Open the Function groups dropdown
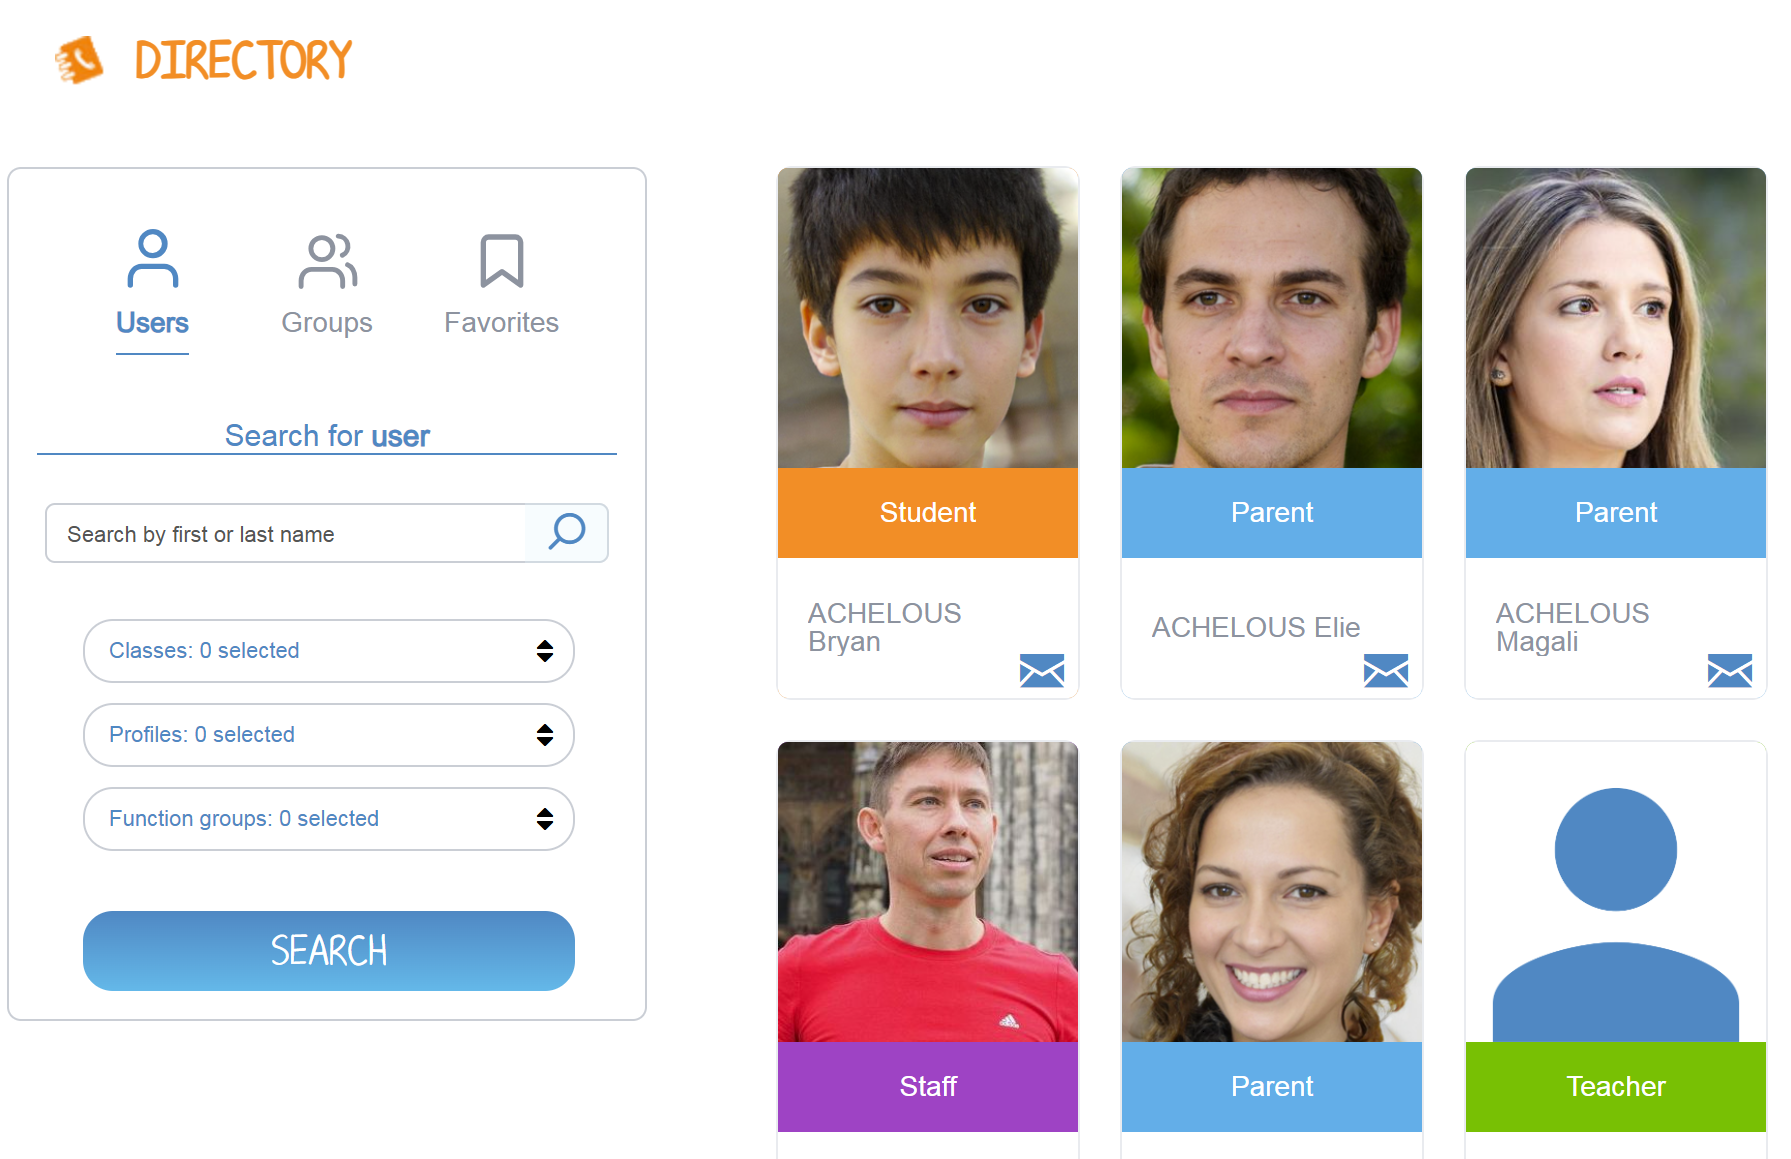 point(329,819)
